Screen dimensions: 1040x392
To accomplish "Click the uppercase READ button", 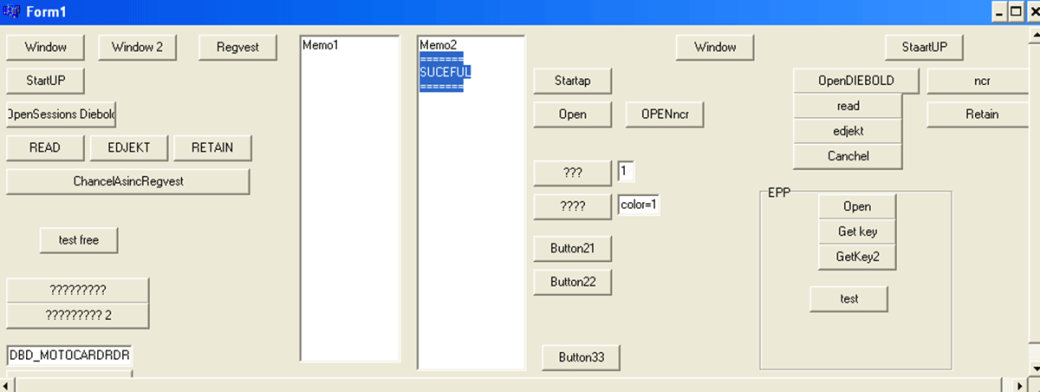I will tap(46, 148).
